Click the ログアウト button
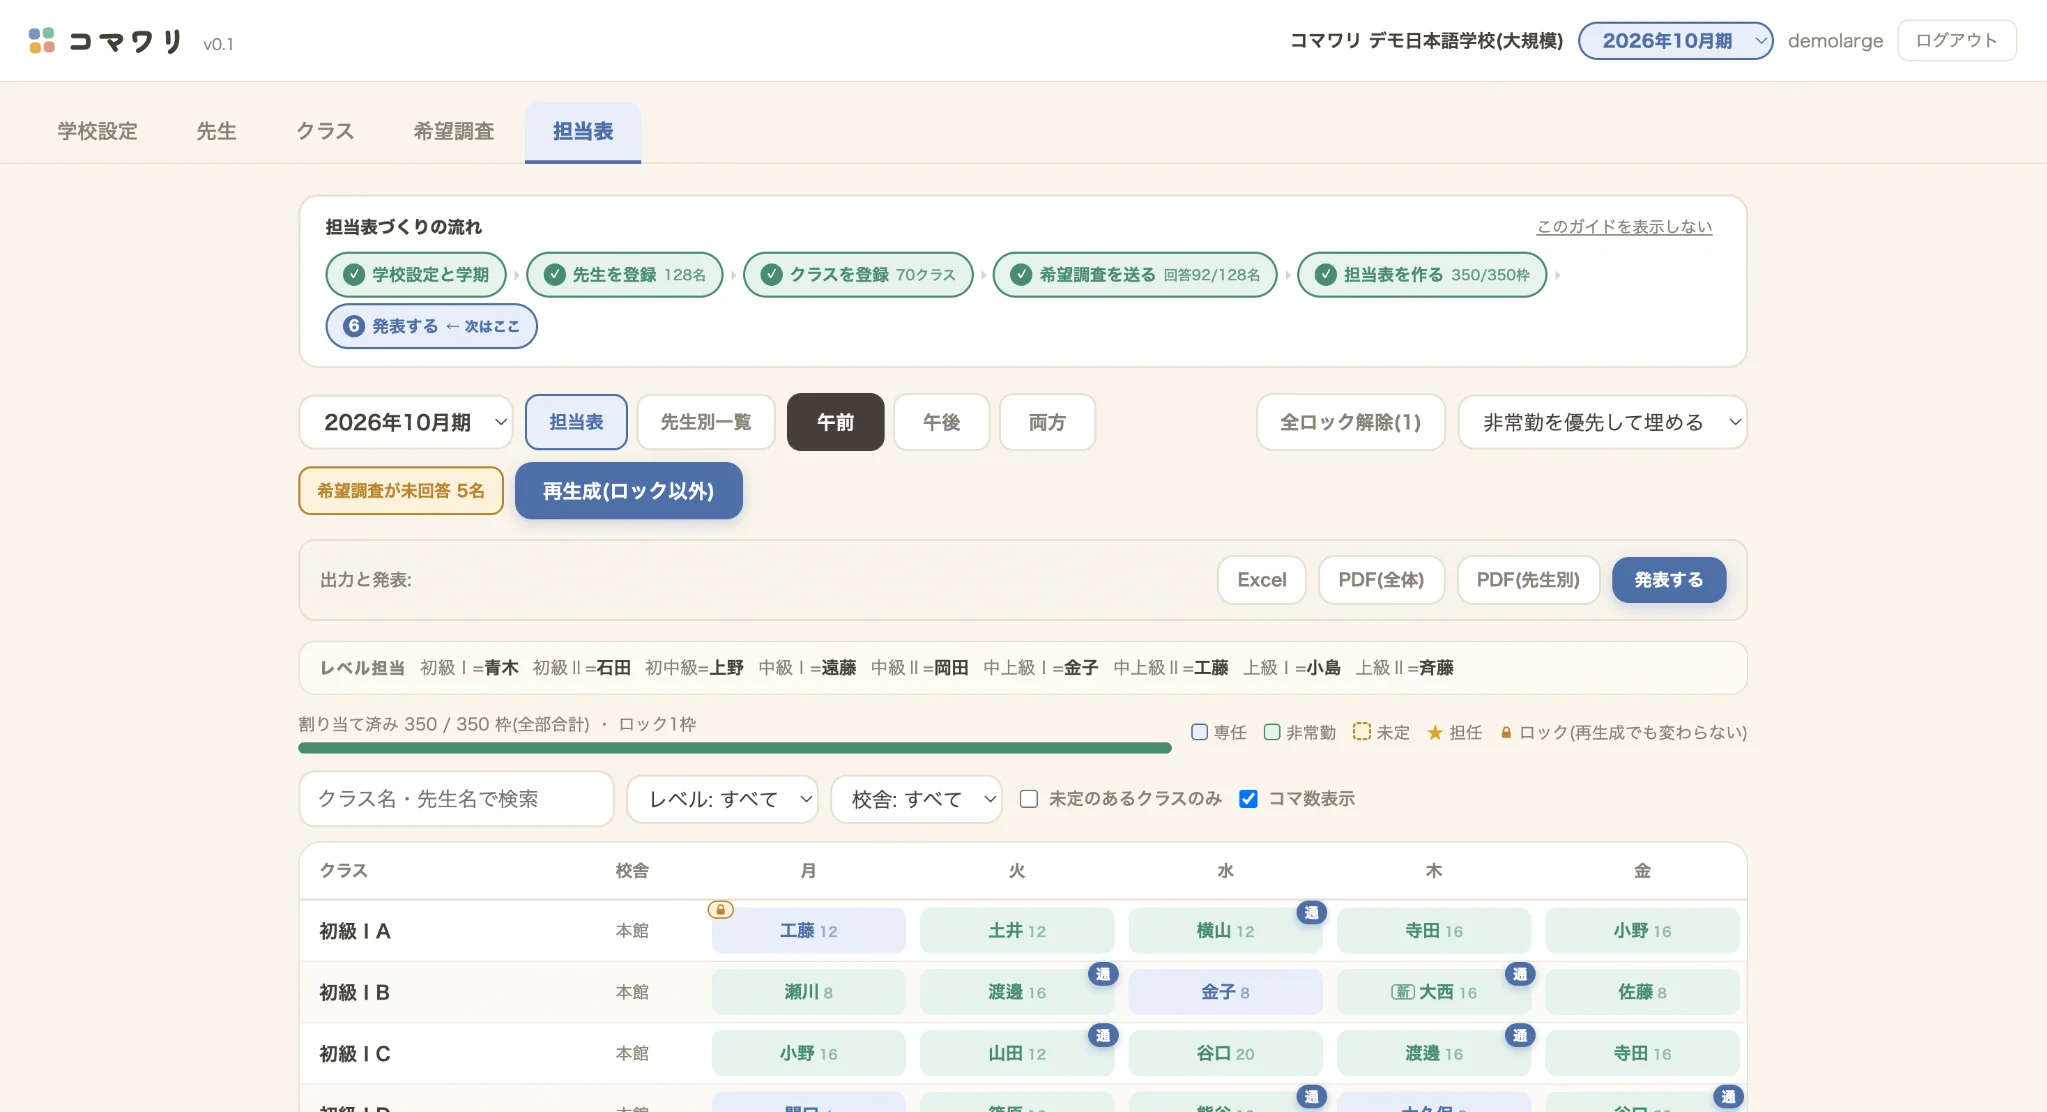The height and width of the screenshot is (1112, 2047). (1956, 41)
